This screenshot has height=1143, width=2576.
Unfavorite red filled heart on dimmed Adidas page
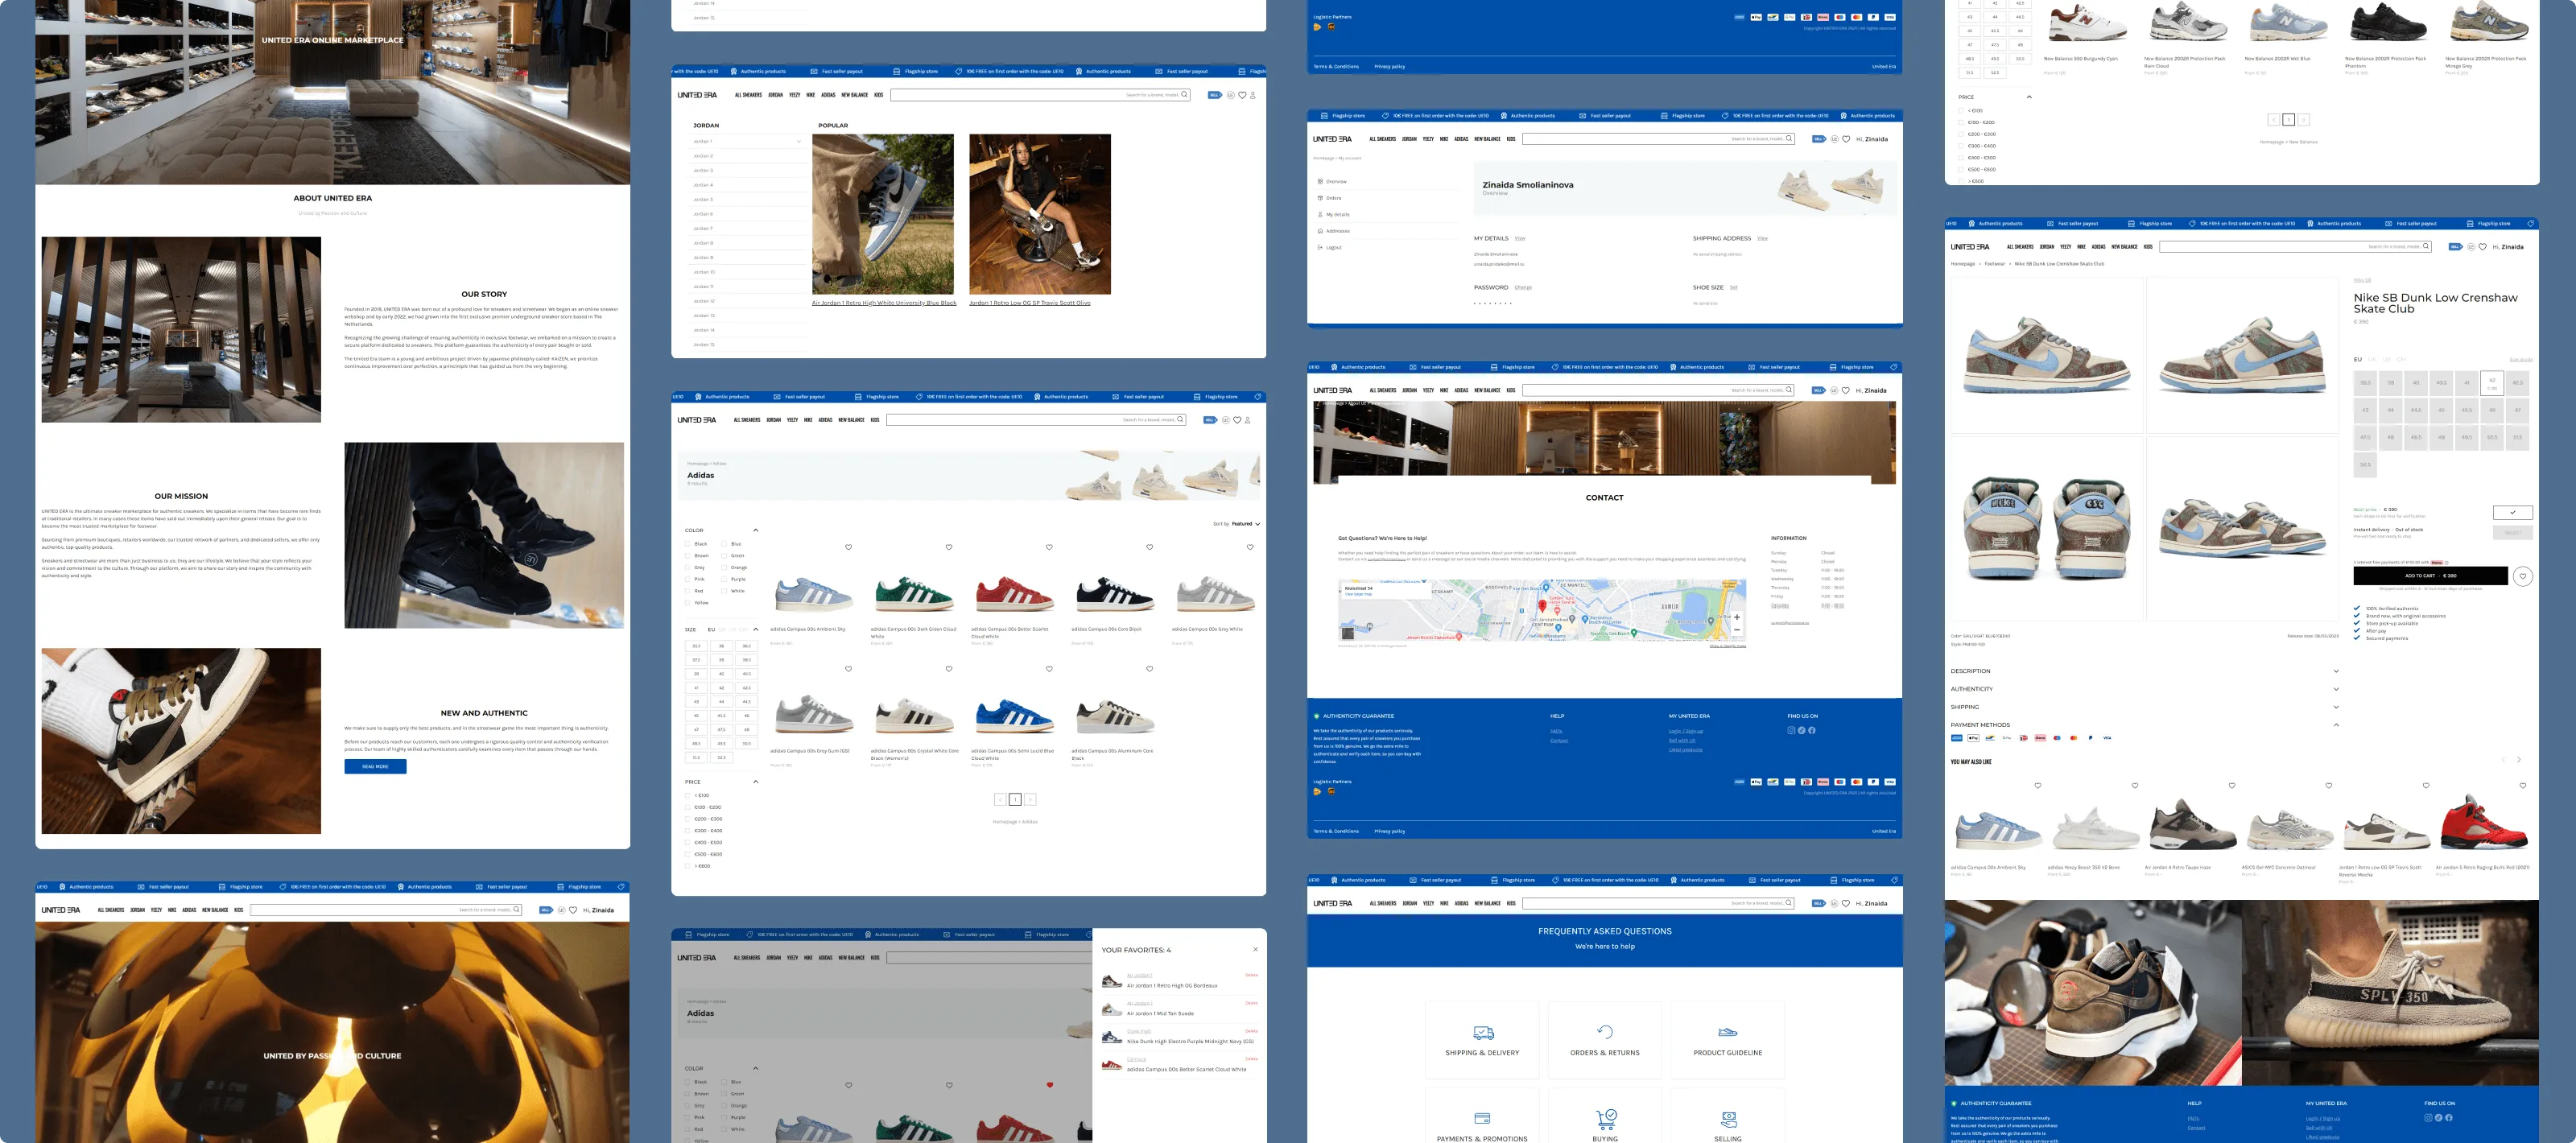[x=1049, y=1085]
